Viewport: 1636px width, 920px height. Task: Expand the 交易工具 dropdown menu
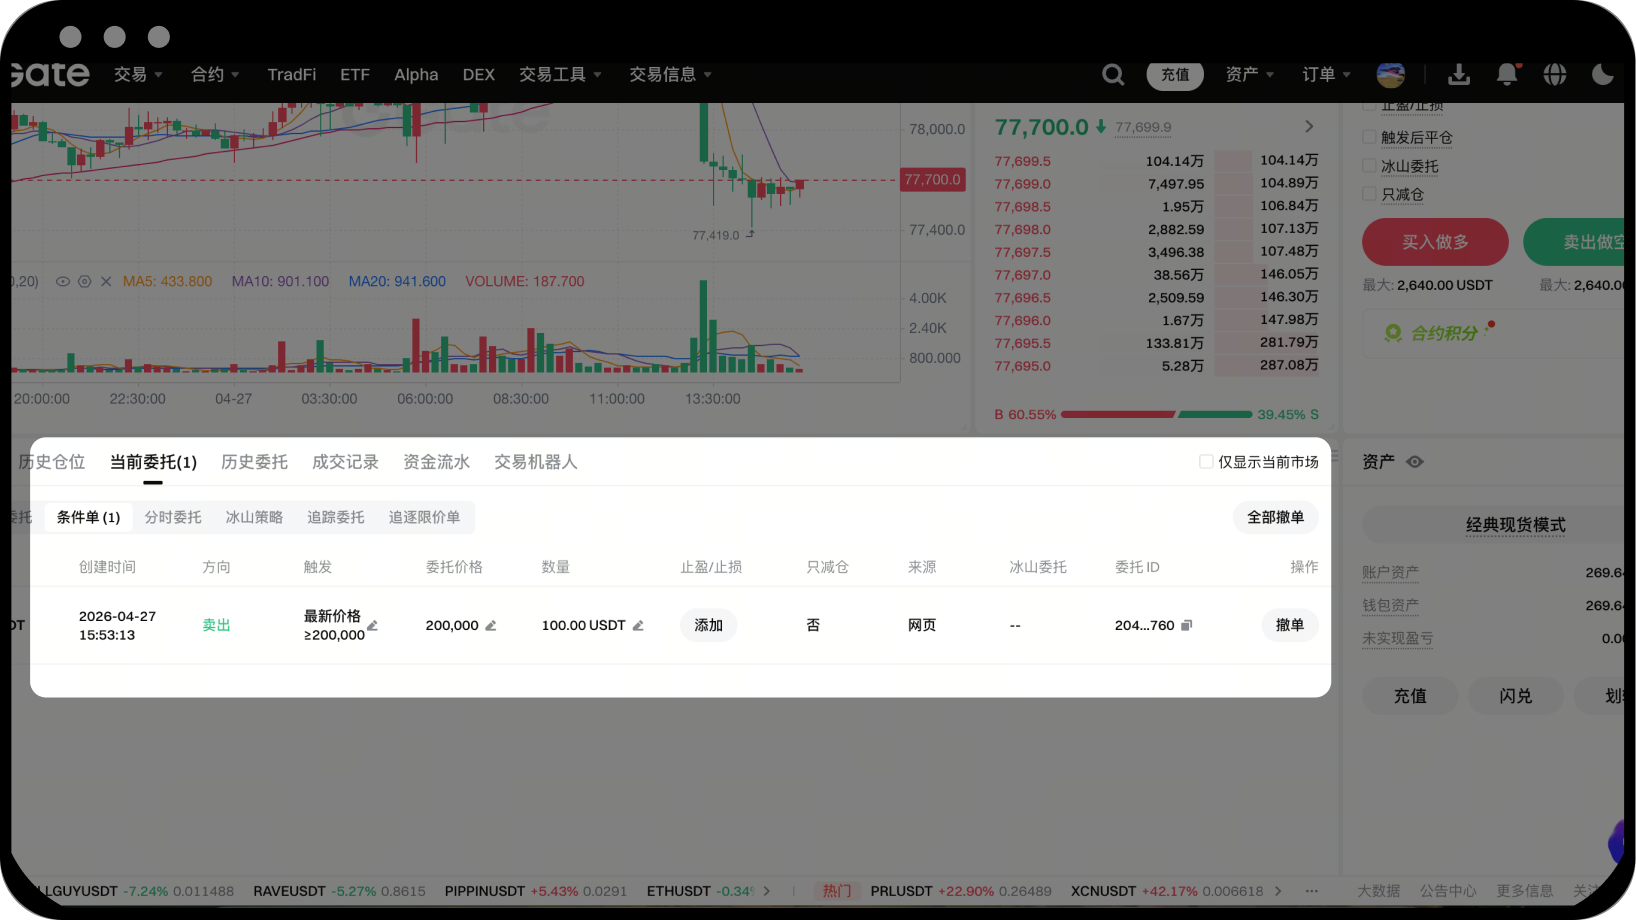[560, 75]
